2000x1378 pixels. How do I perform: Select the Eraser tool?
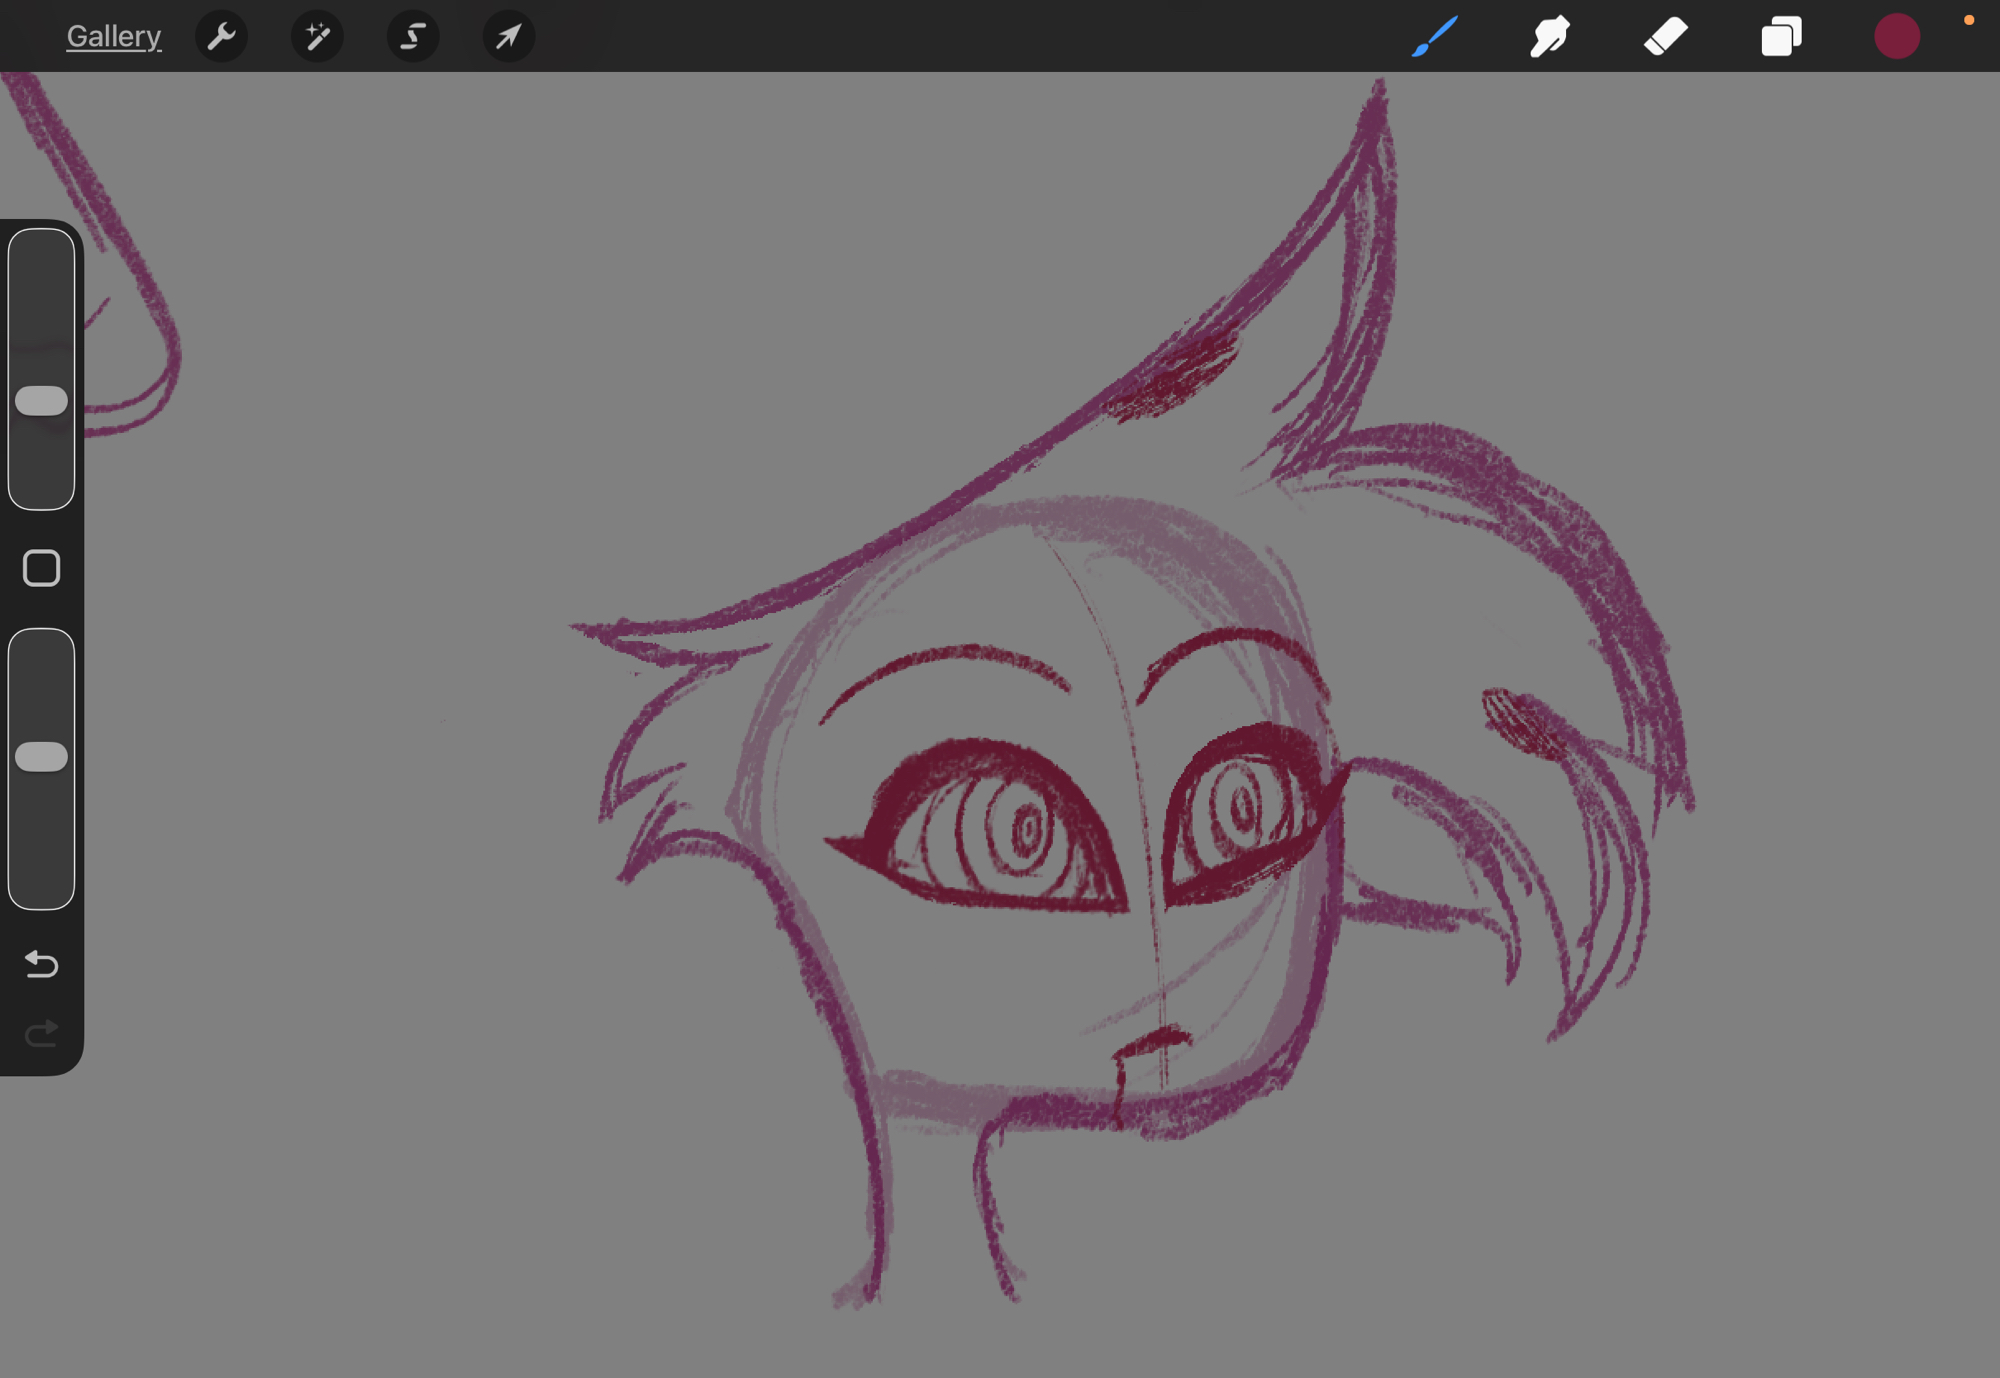1665,37
